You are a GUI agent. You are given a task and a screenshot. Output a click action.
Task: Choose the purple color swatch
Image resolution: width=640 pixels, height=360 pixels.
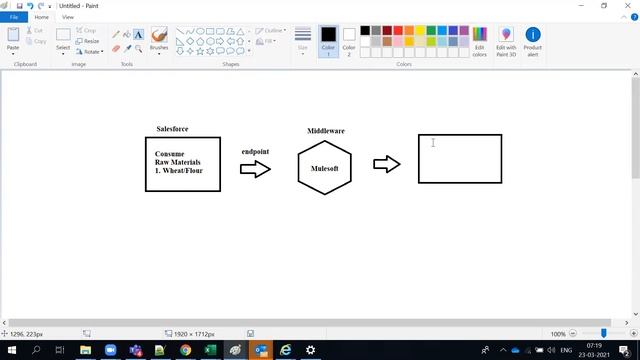click(464, 31)
